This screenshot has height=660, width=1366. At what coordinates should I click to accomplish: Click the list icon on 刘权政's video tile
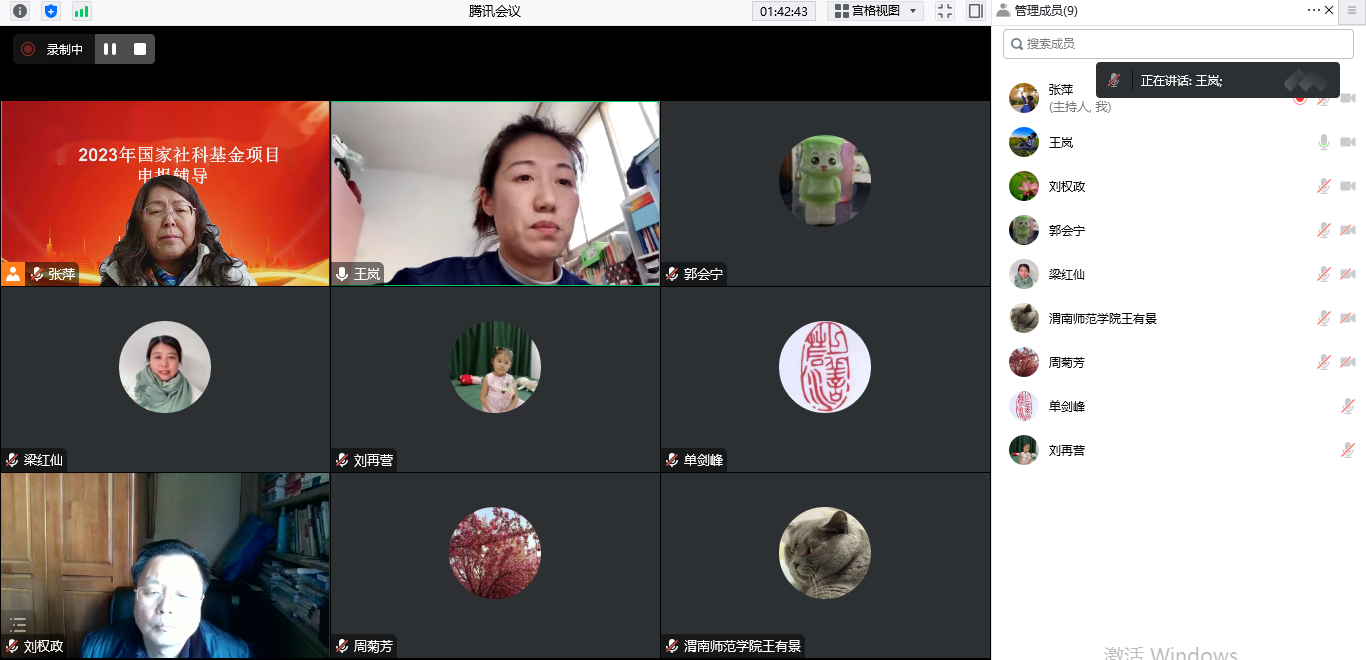point(18,625)
